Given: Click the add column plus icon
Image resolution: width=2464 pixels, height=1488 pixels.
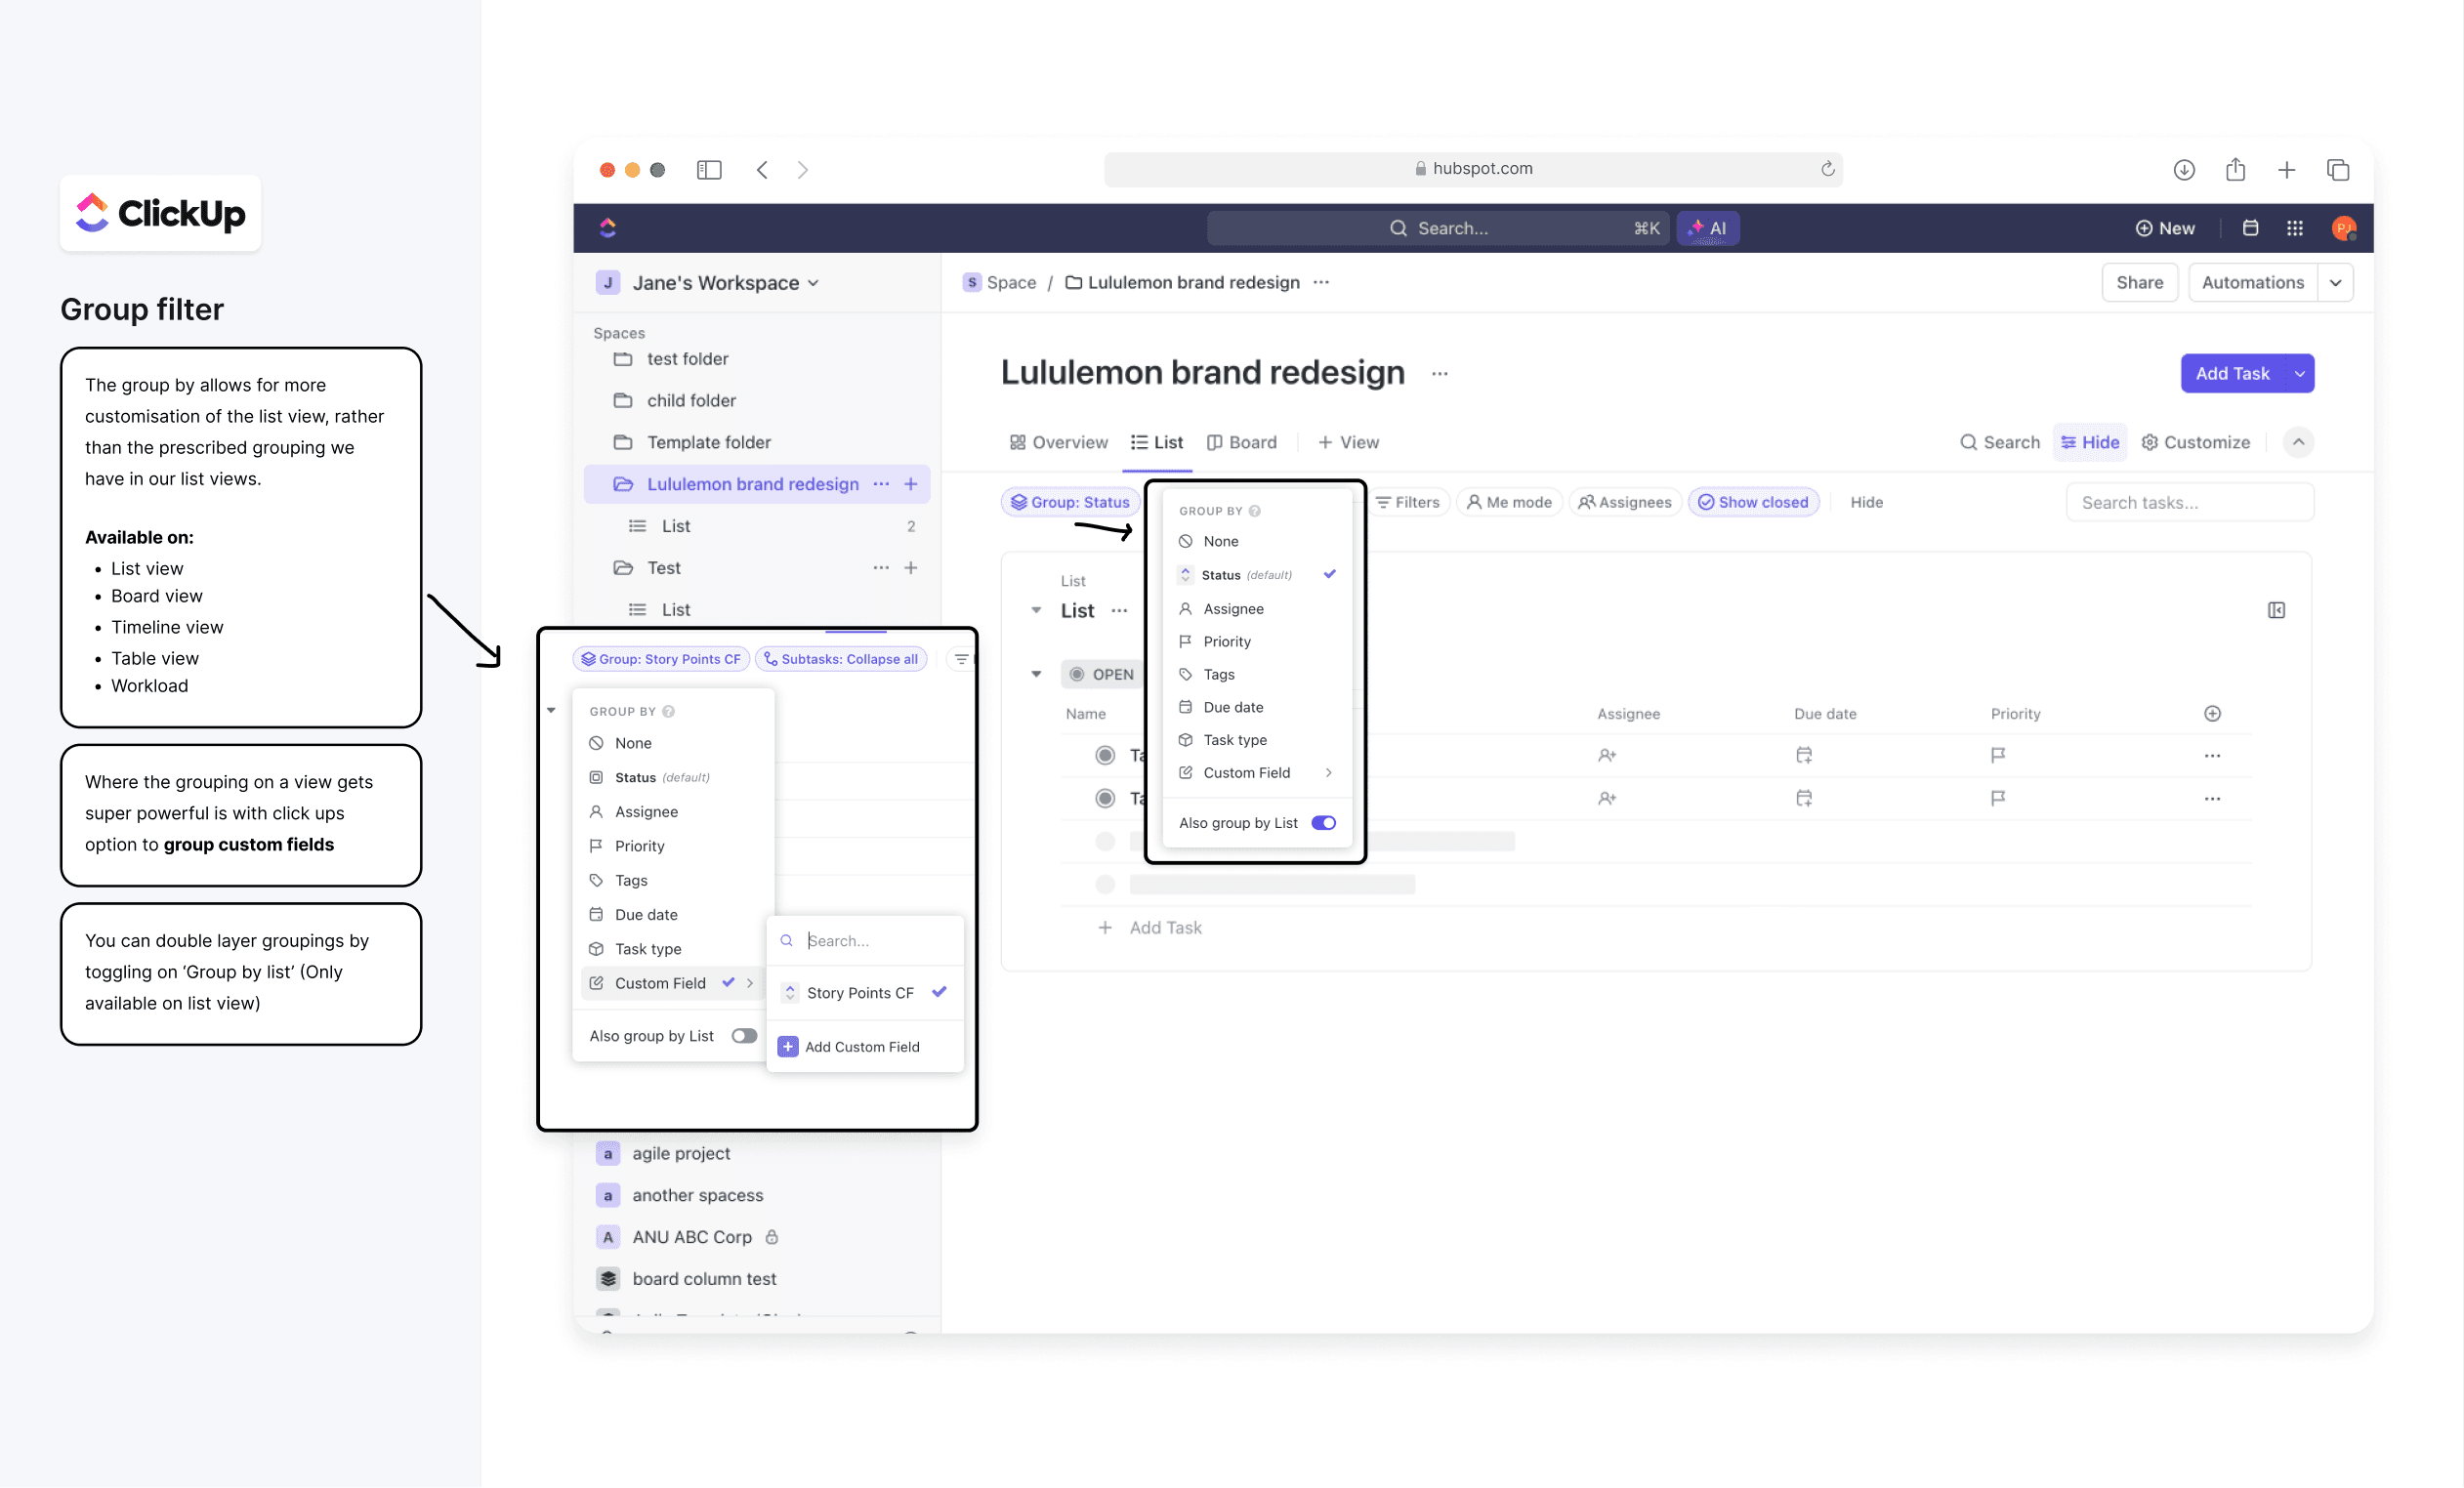Looking at the screenshot, I should click(2212, 714).
